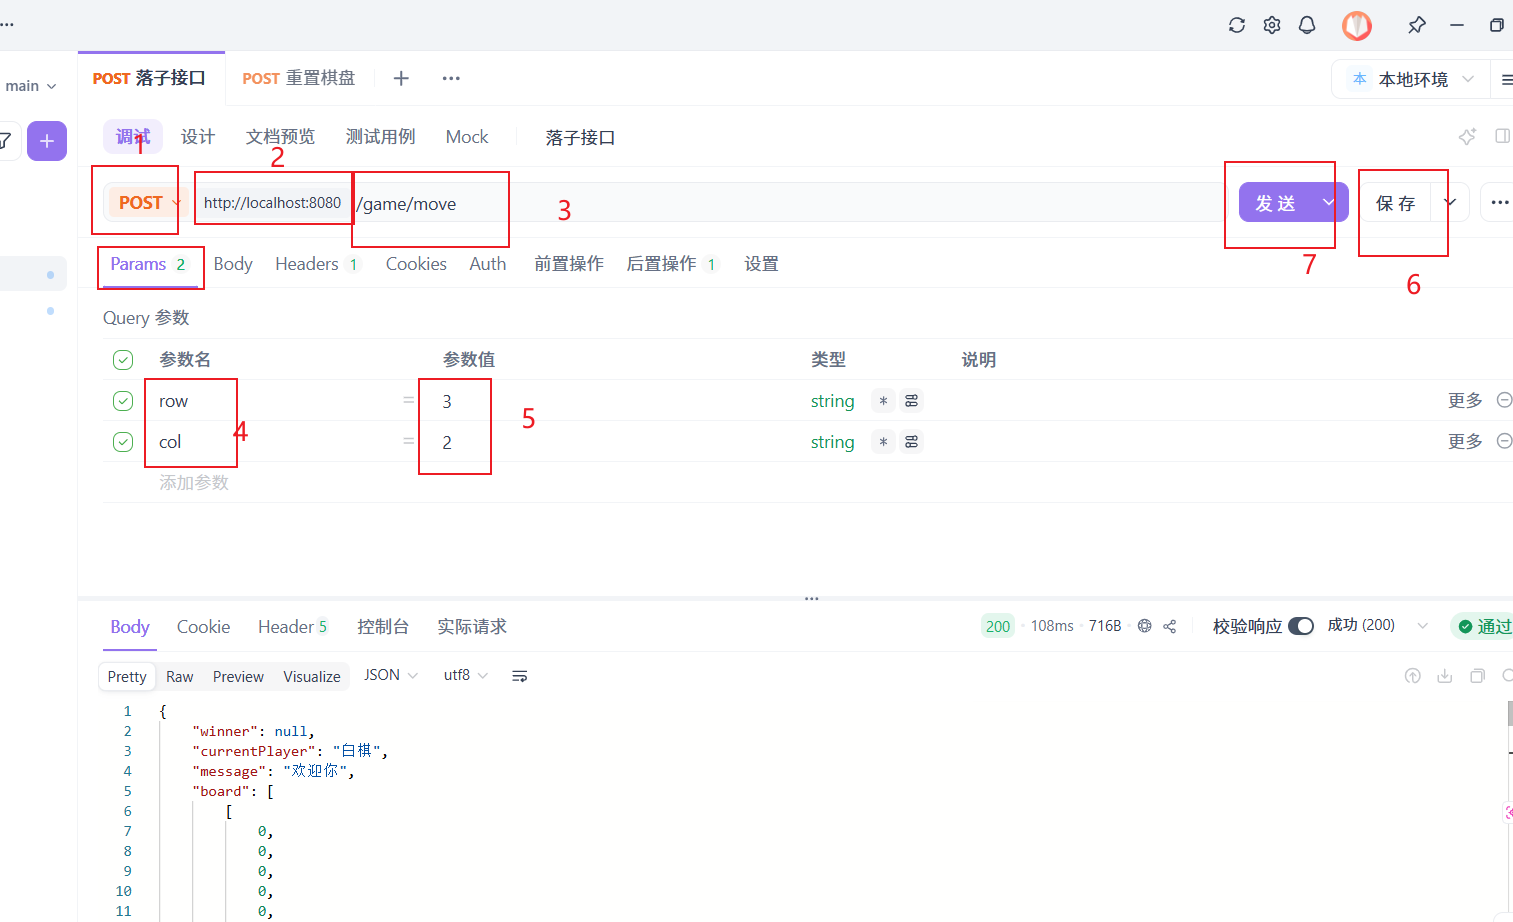Open the hamburger menu next to environment selector
The height and width of the screenshot is (922, 1513).
click(1506, 79)
